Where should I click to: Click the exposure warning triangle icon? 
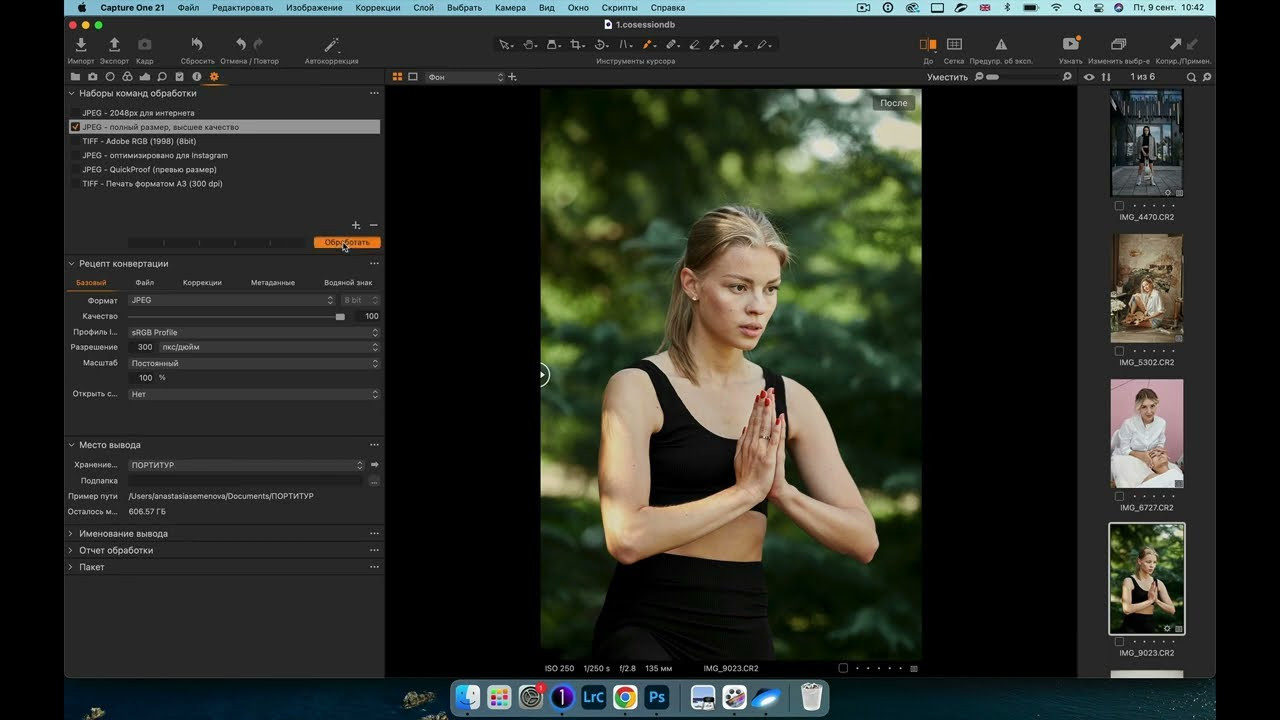coord(1001,45)
